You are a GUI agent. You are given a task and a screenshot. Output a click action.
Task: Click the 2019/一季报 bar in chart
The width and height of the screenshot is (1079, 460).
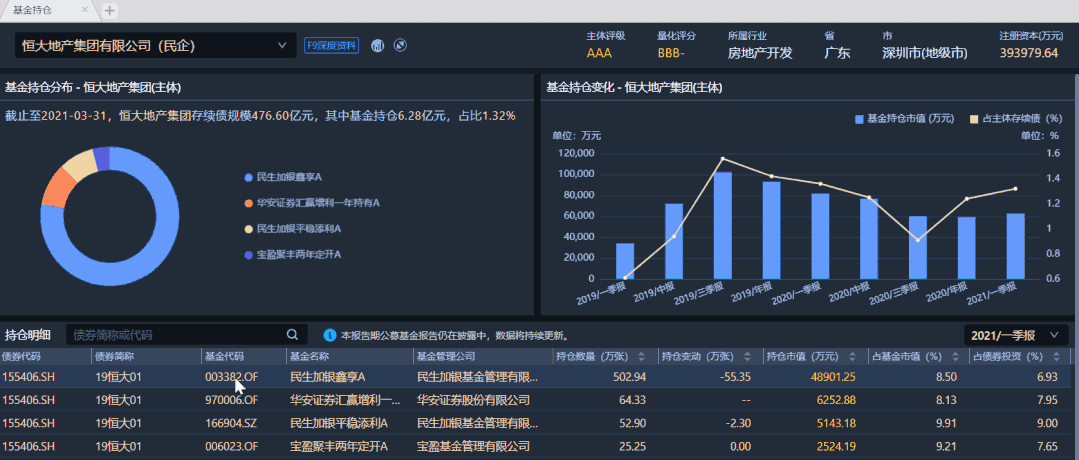click(625, 261)
